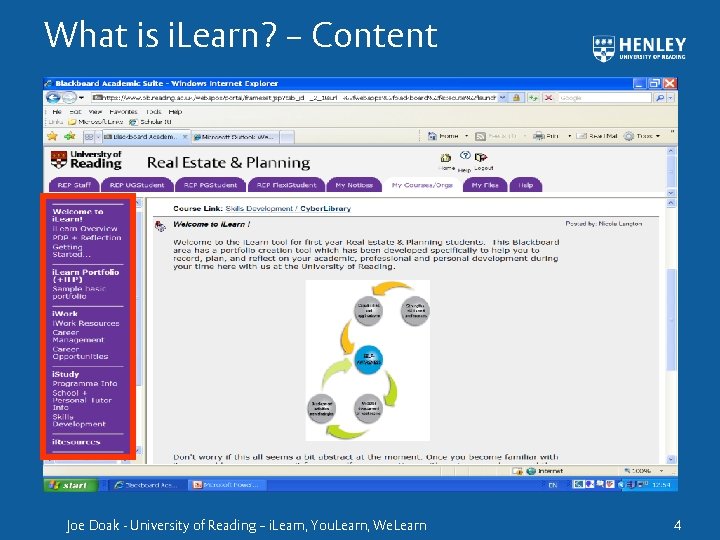Open iLearn Overview in sidebar
The width and height of the screenshot is (720, 540).
[84, 229]
